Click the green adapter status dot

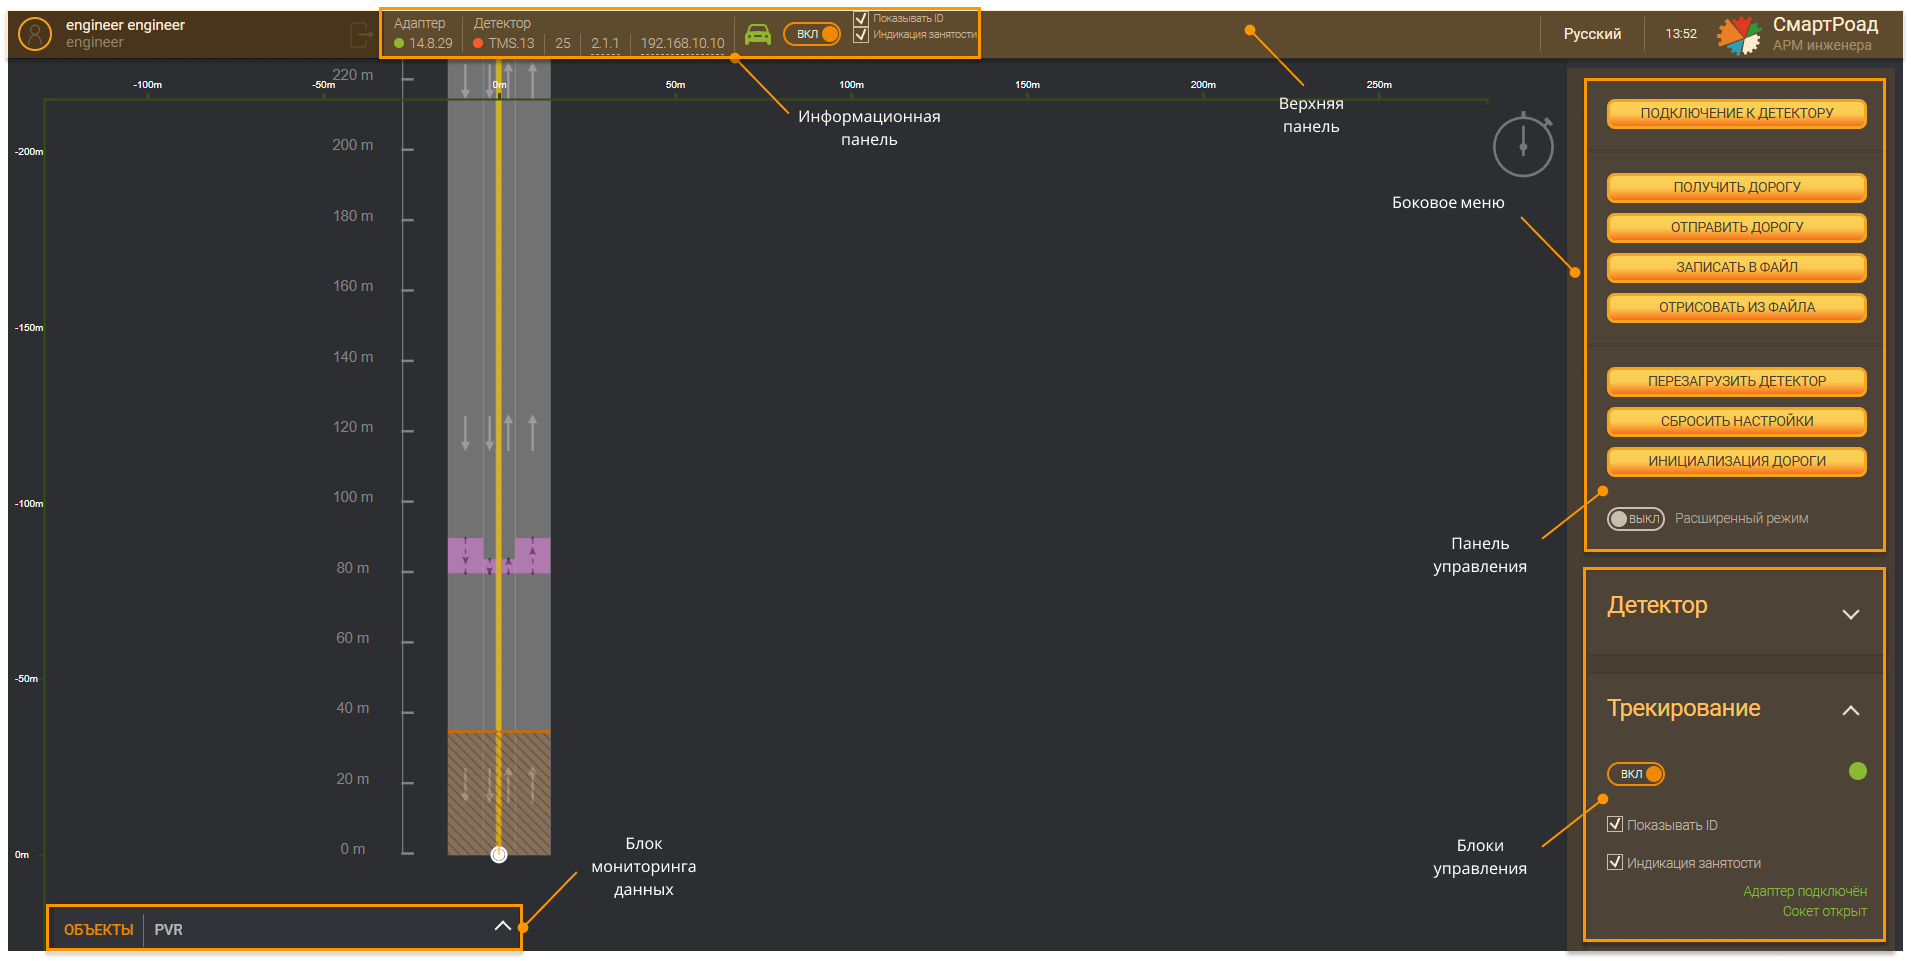point(399,43)
